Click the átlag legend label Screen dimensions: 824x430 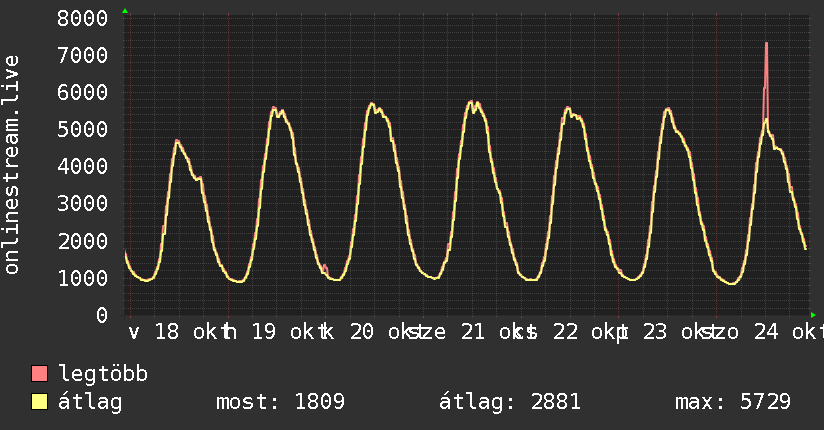(90, 402)
